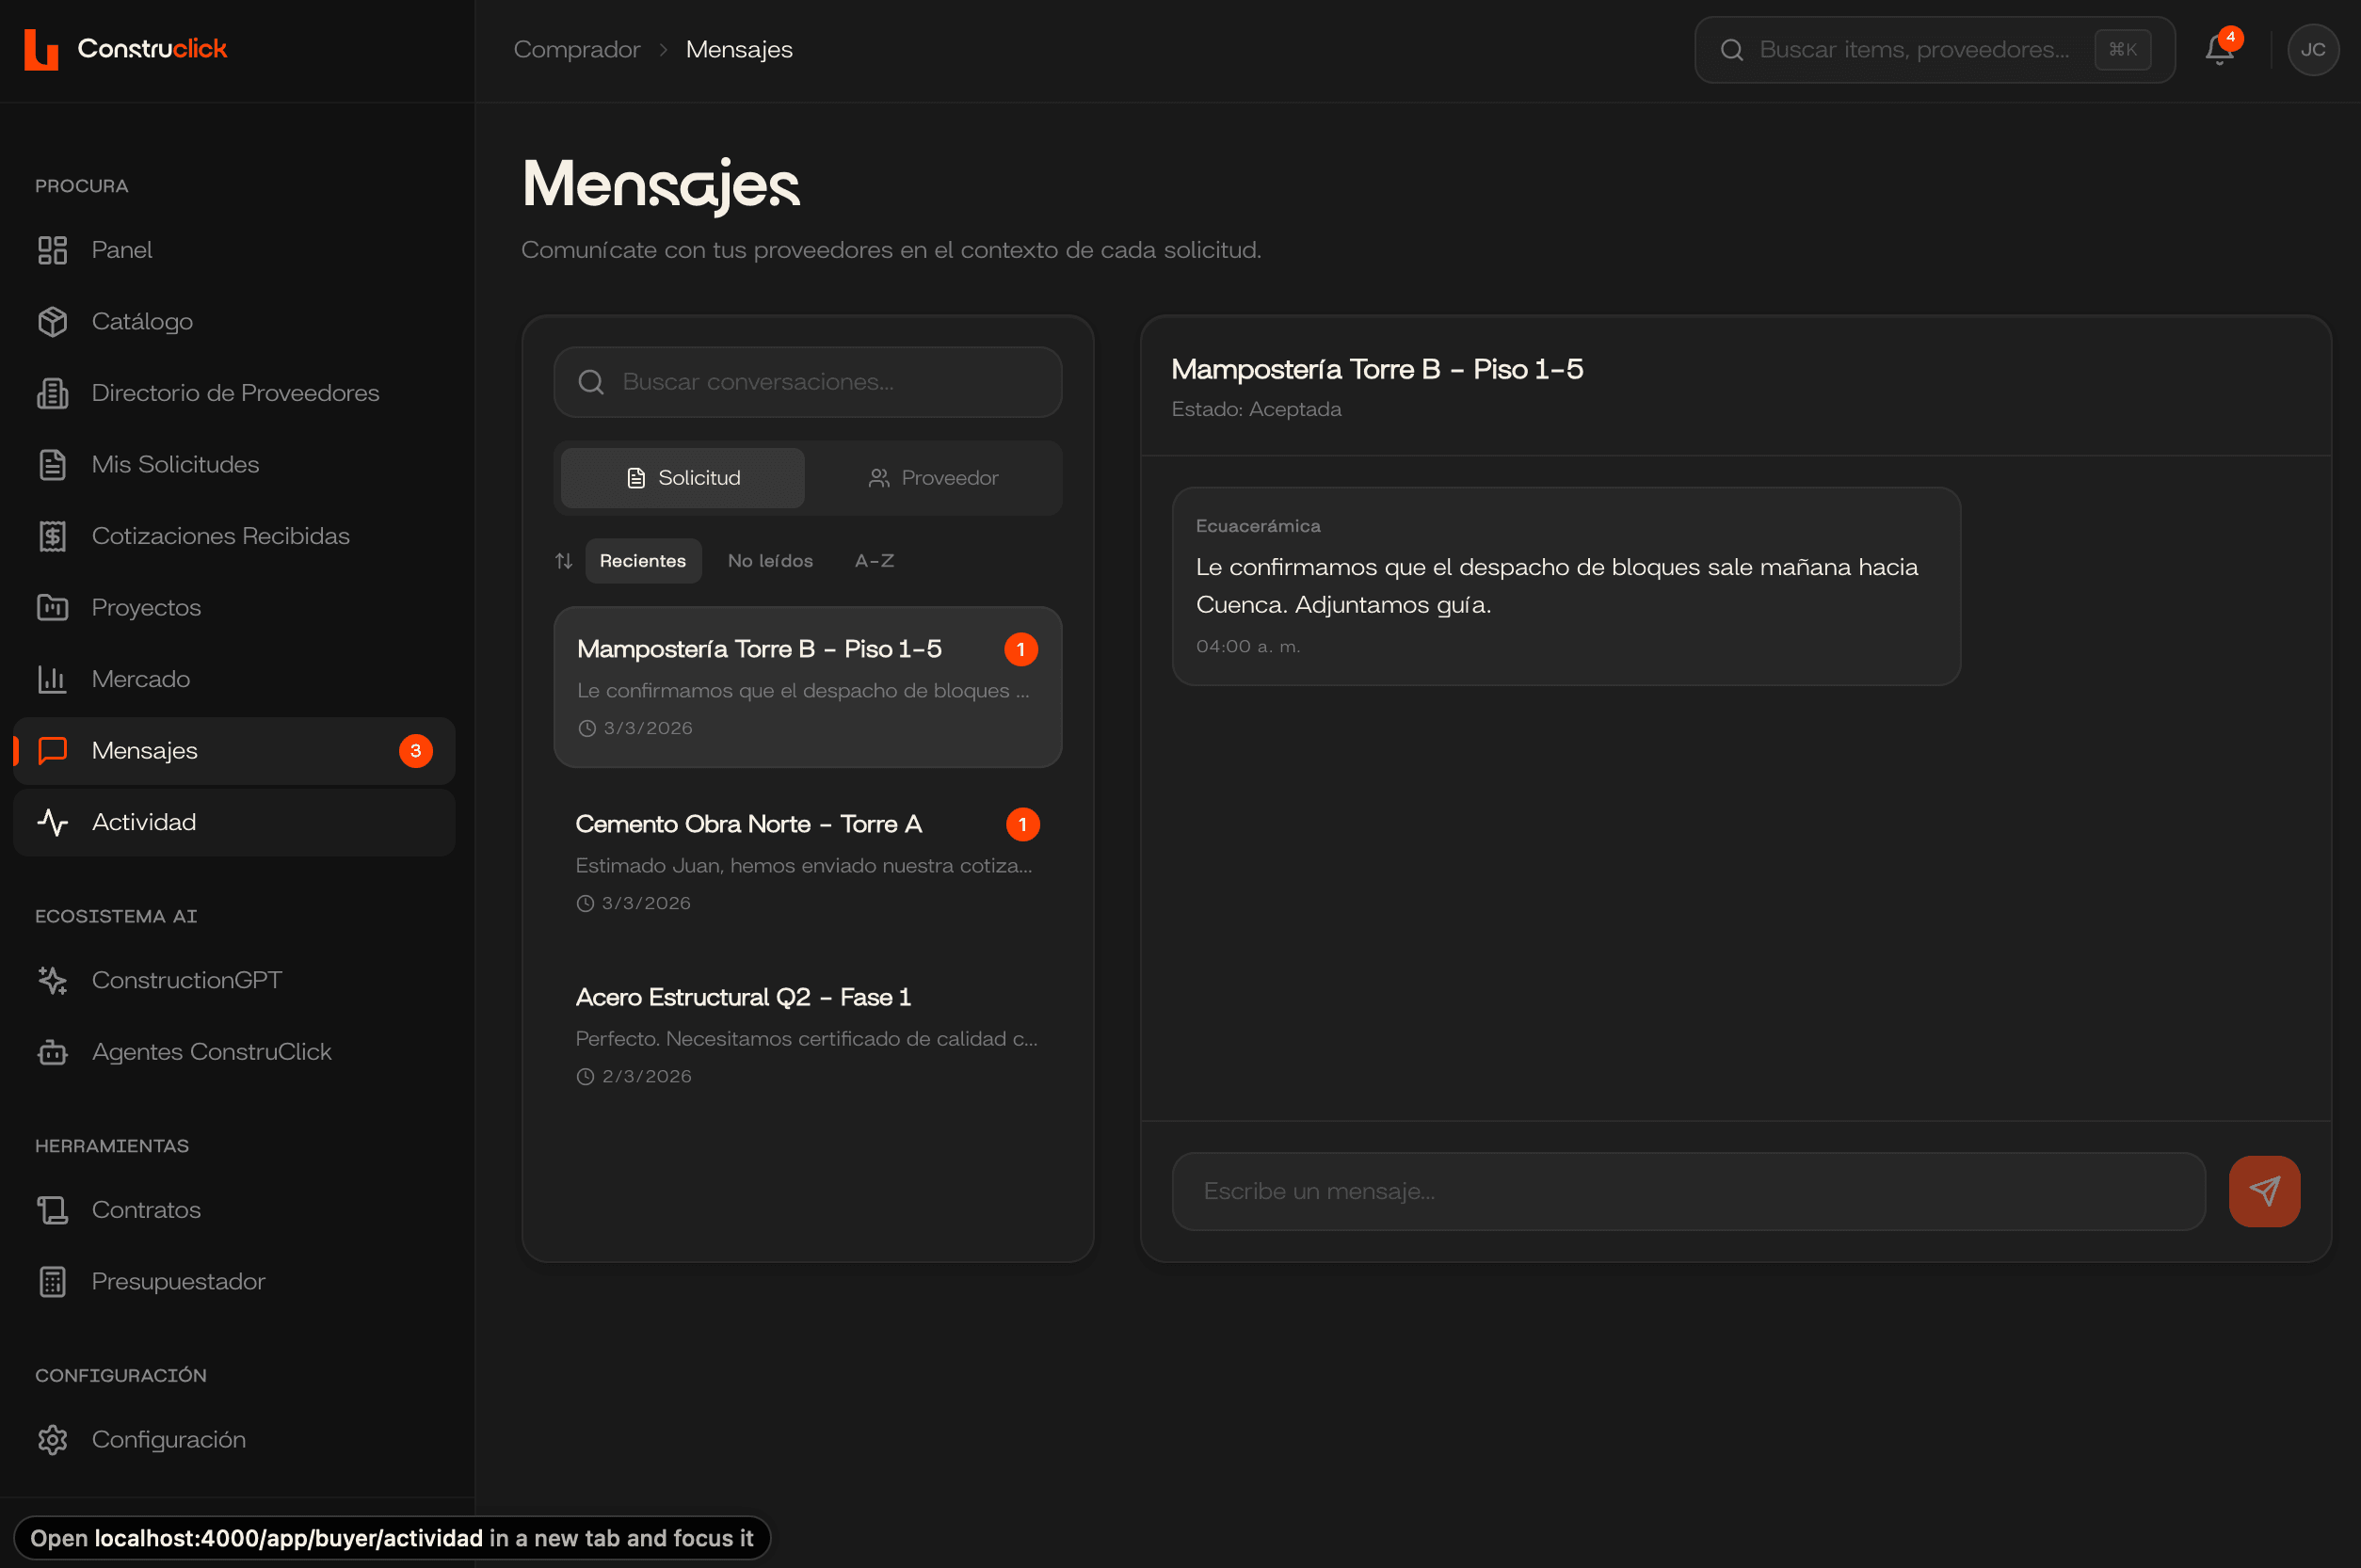This screenshot has height=1568, width=2361.
Task: Click the ⌘K shortcut badge
Action: [x=2122, y=50]
